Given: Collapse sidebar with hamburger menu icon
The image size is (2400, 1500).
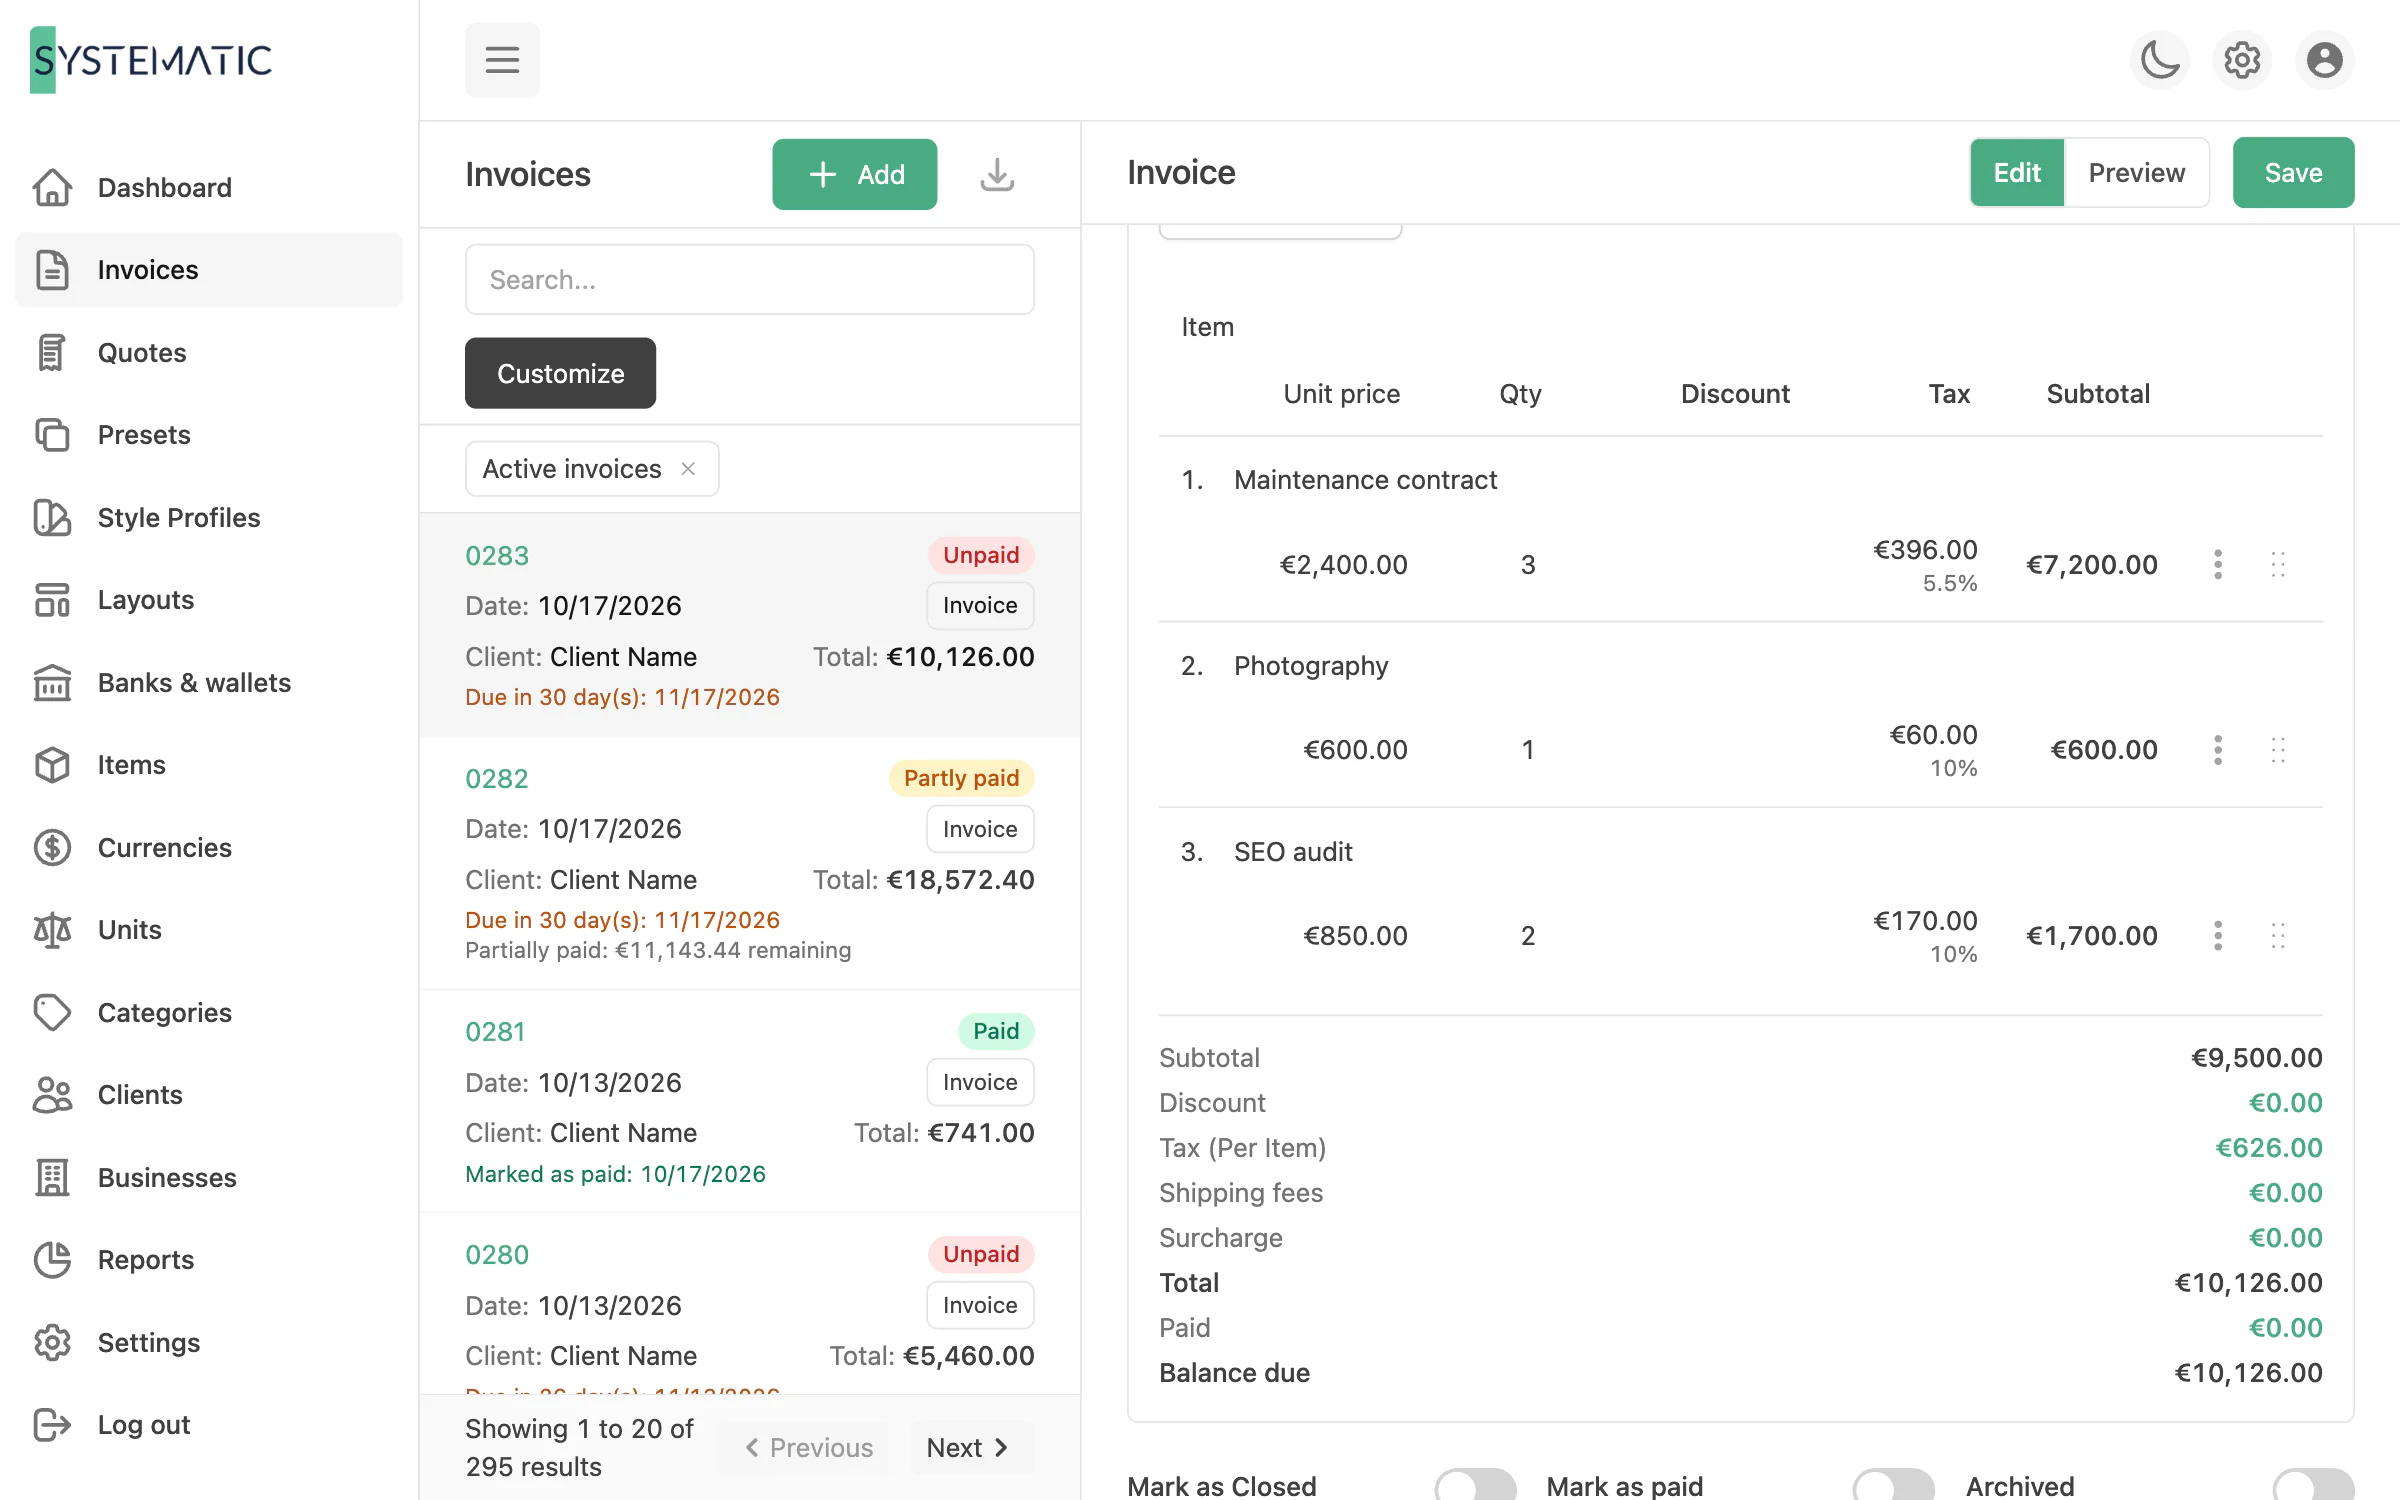Looking at the screenshot, I should (x=502, y=60).
